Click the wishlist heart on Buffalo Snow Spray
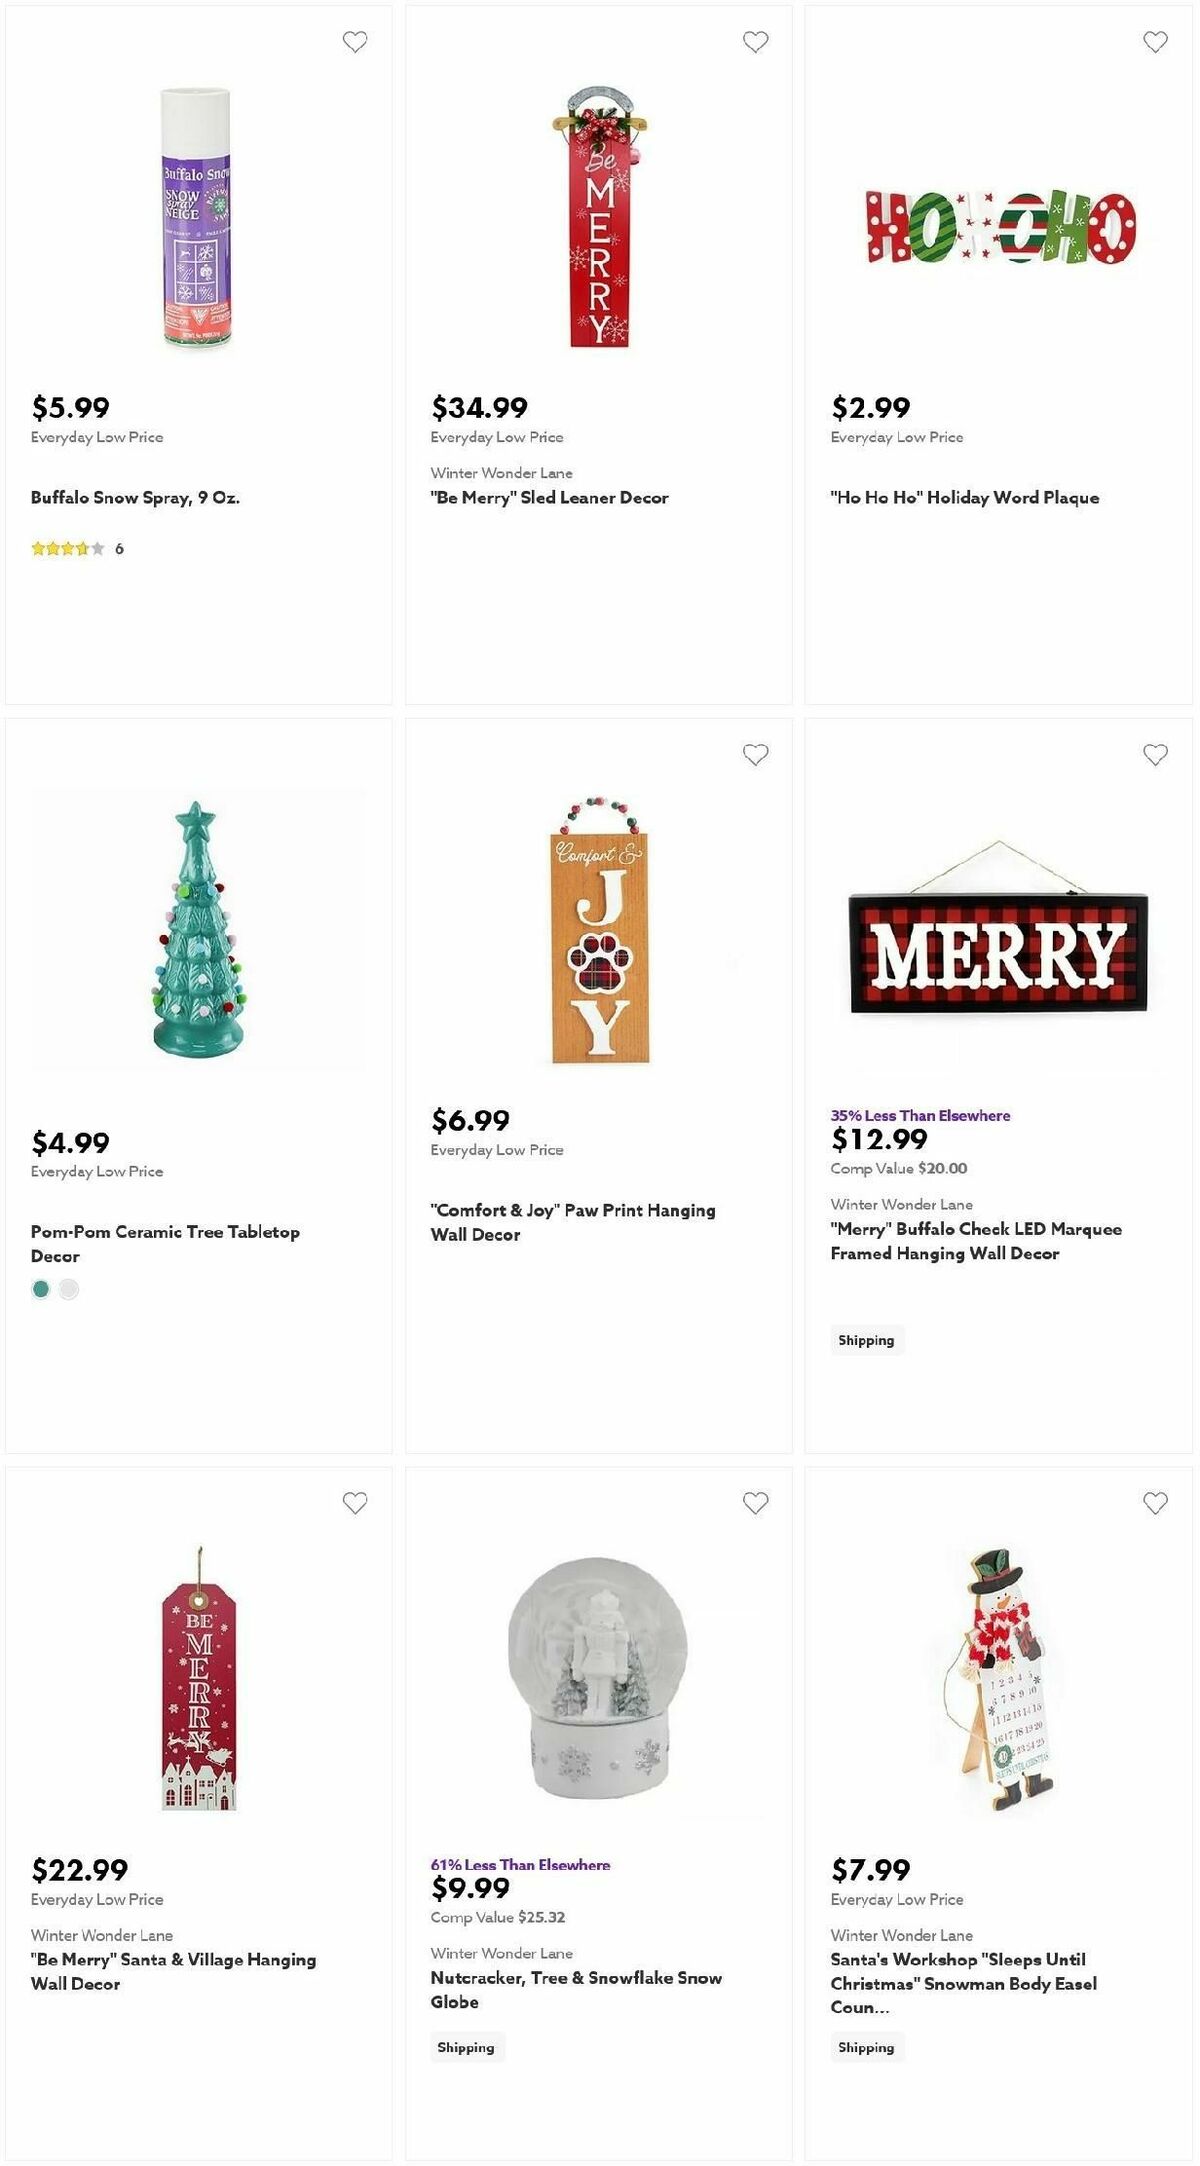Screen dimensions: 1200x2166 click(355, 41)
